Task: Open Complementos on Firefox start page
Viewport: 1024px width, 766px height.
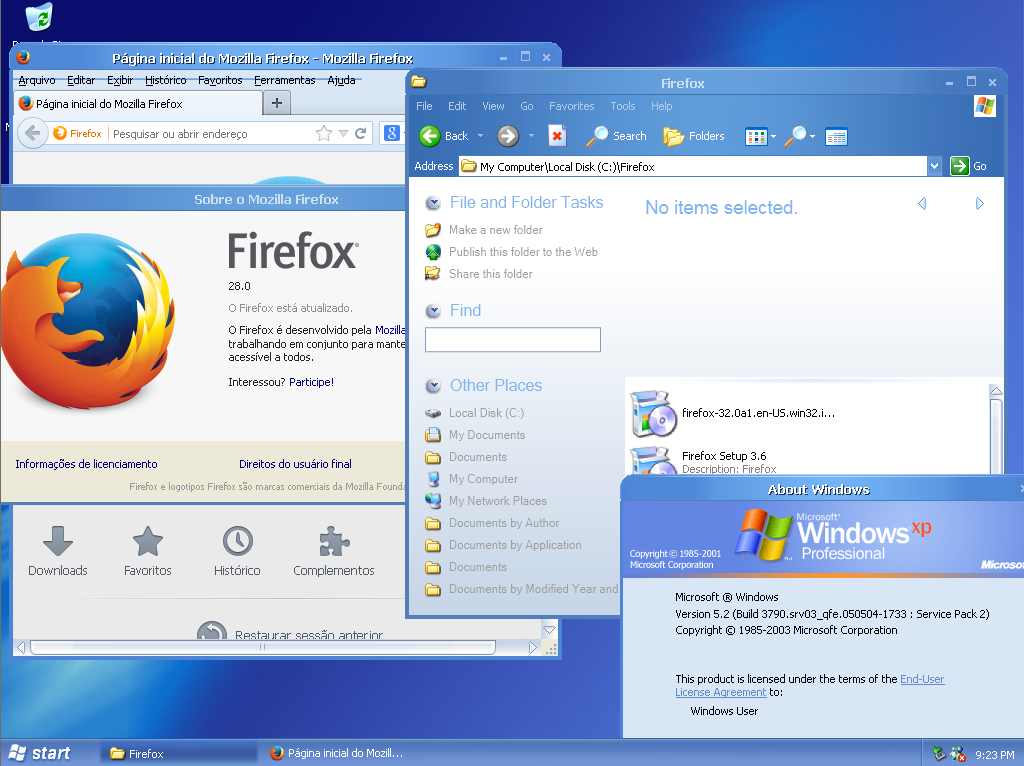Action: tap(334, 551)
